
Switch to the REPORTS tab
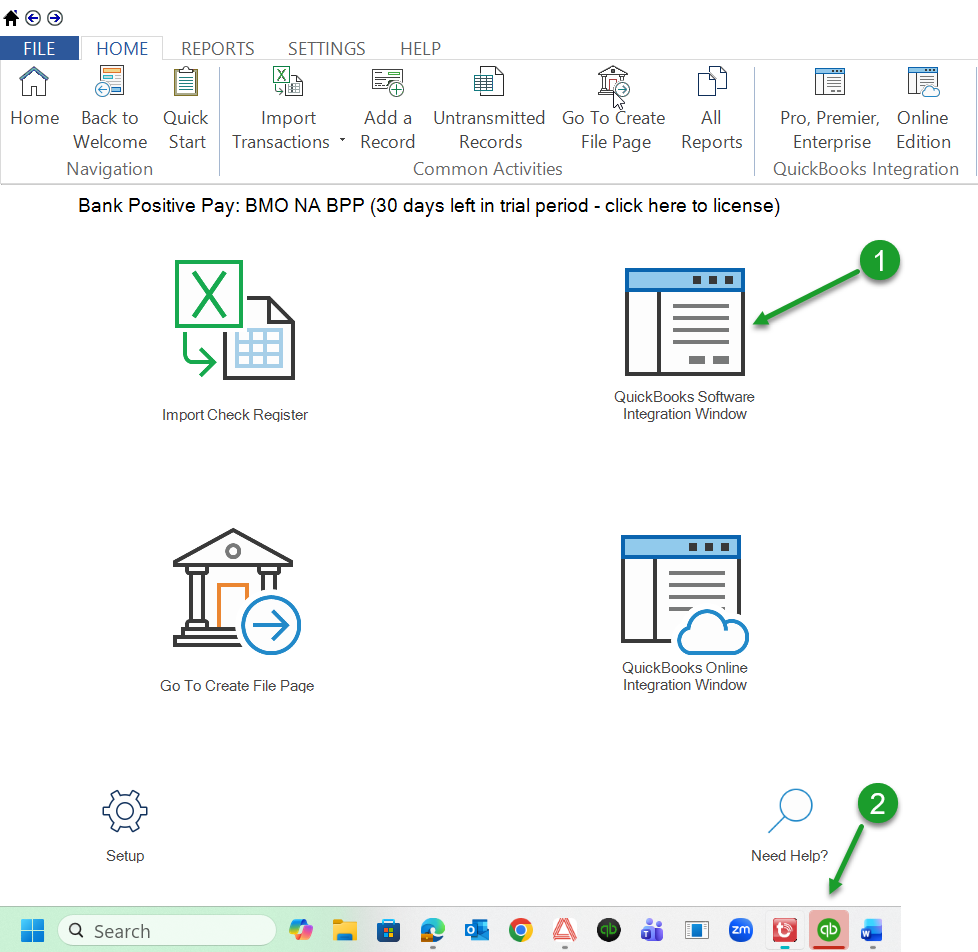point(217,48)
